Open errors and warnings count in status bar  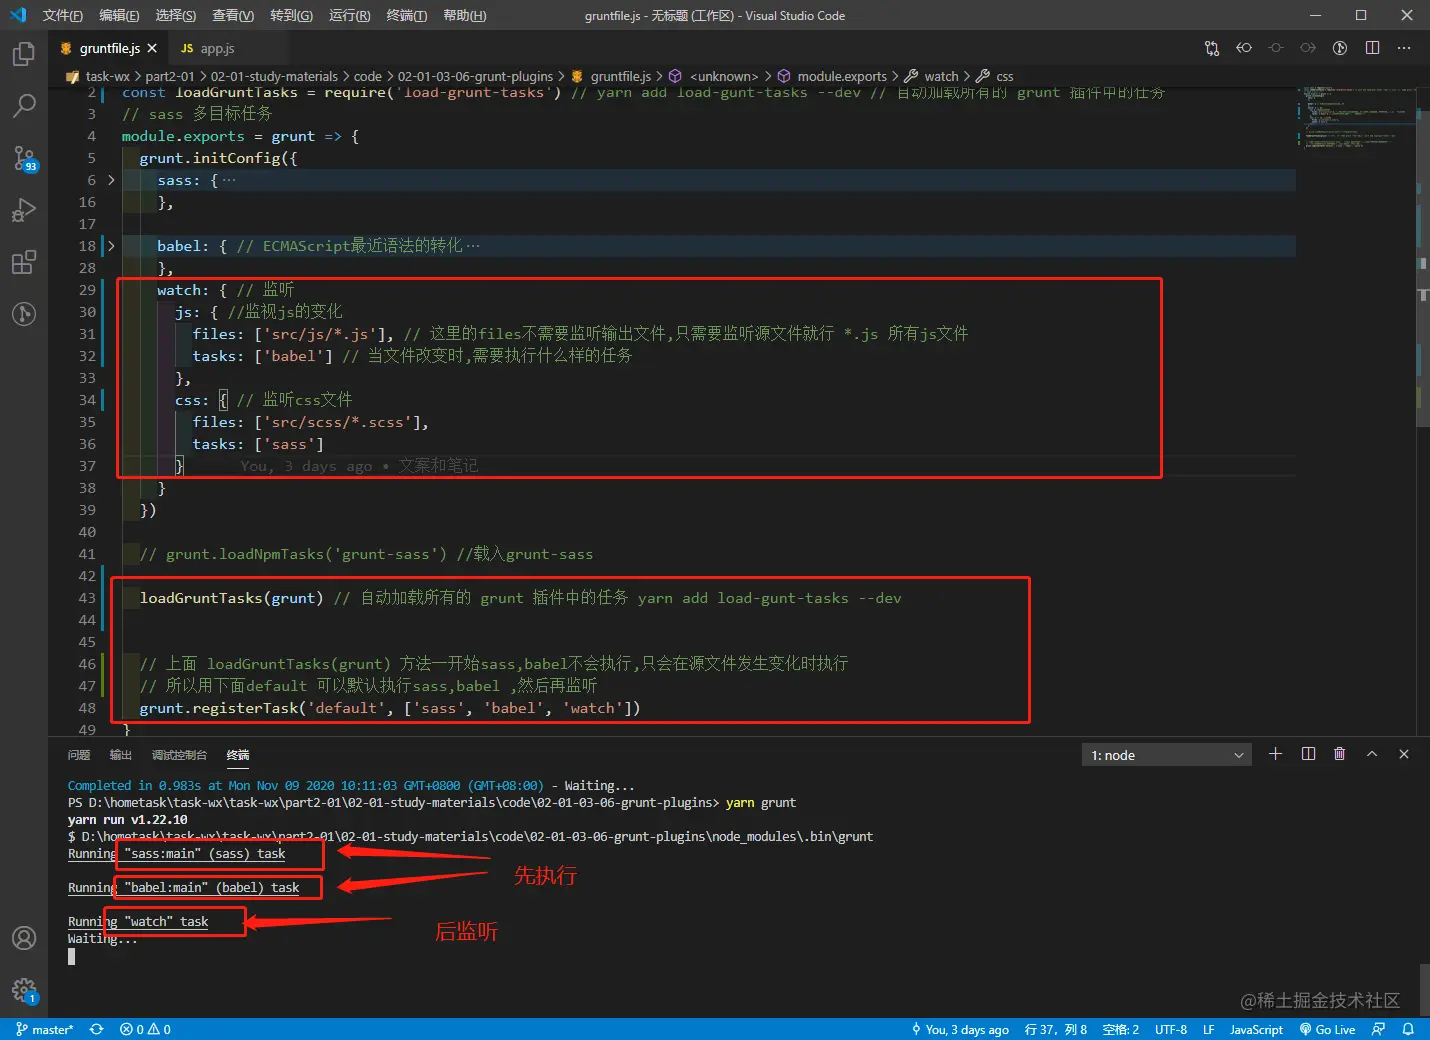(x=145, y=1029)
